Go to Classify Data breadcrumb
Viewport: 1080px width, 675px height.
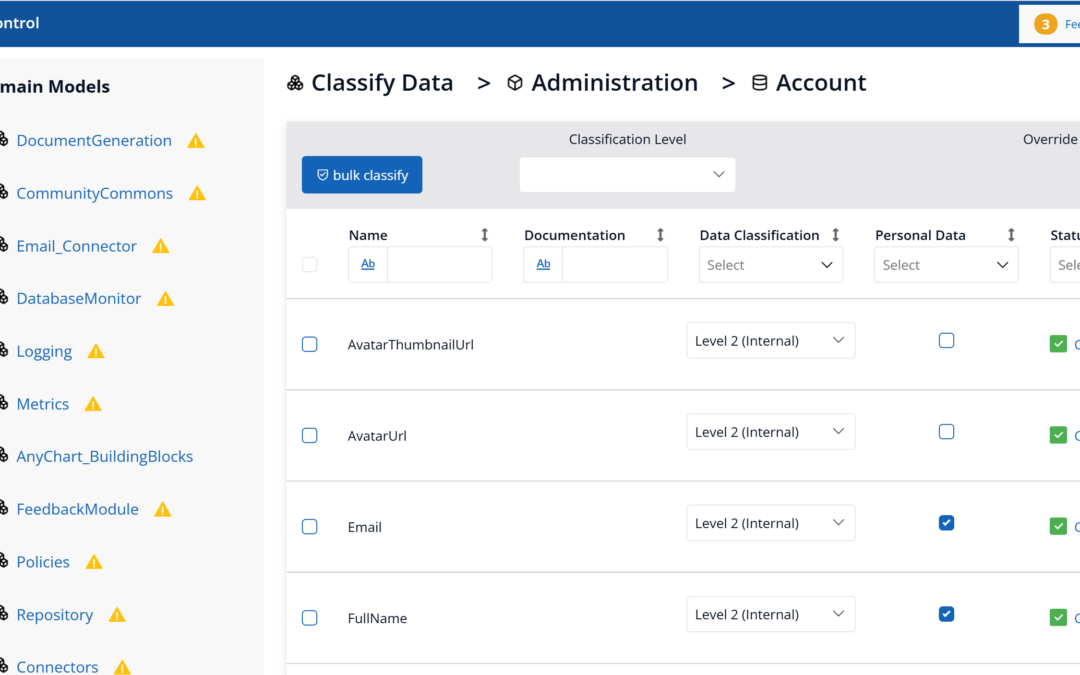point(381,83)
